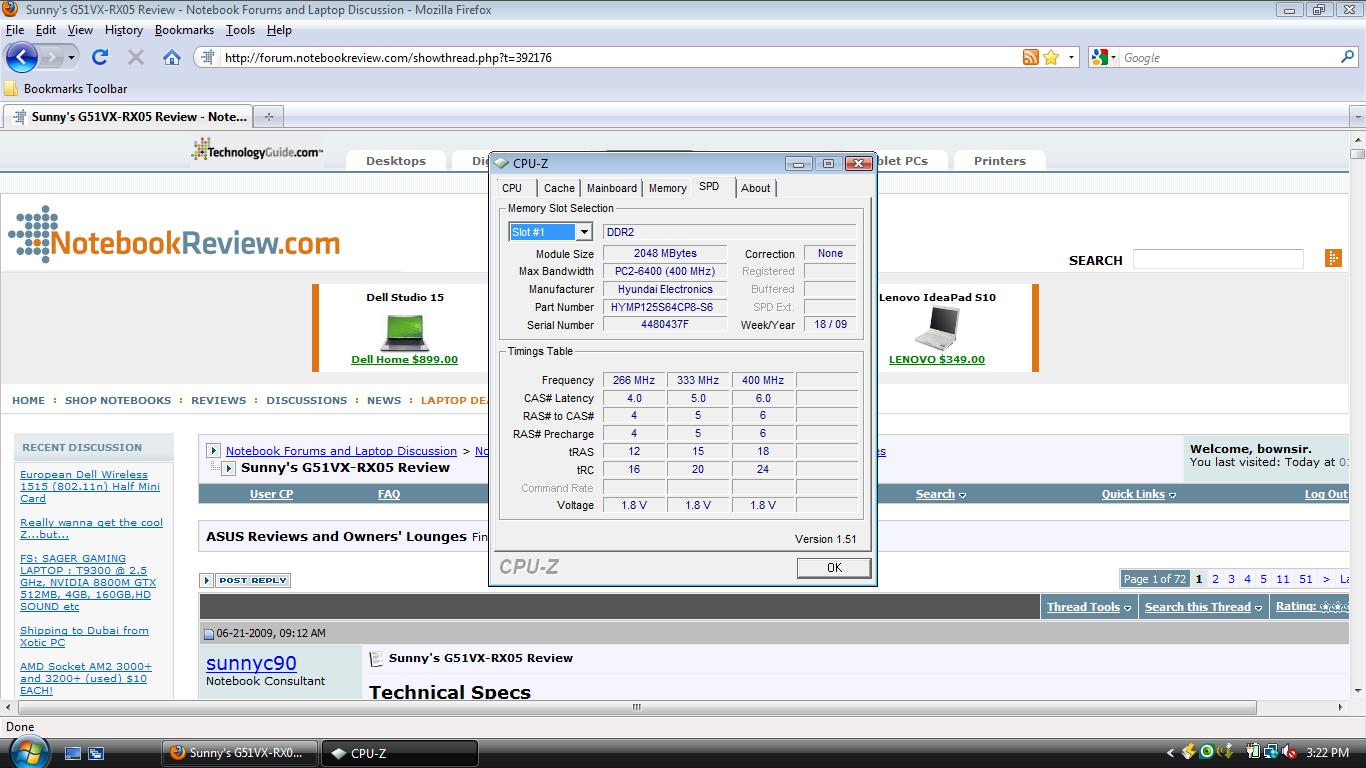Open the Google search engine selector
The height and width of the screenshot is (768, 1366).
coord(1104,57)
